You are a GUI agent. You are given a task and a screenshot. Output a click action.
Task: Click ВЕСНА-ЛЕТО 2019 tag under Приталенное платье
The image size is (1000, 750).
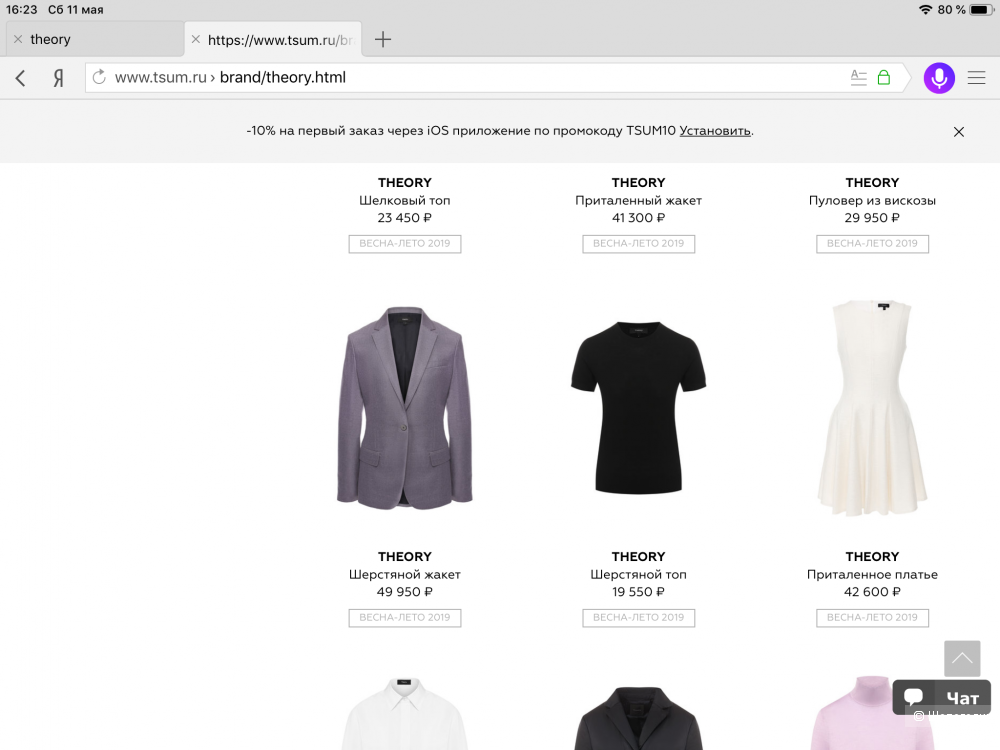872,618
